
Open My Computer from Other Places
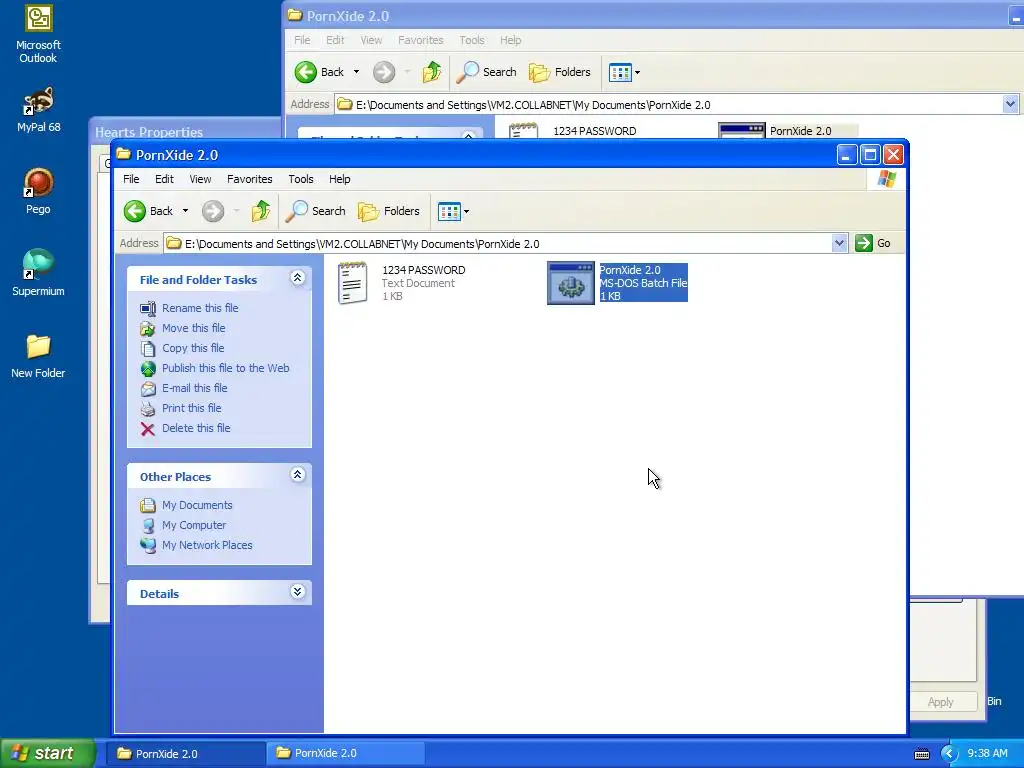point(194,525)
